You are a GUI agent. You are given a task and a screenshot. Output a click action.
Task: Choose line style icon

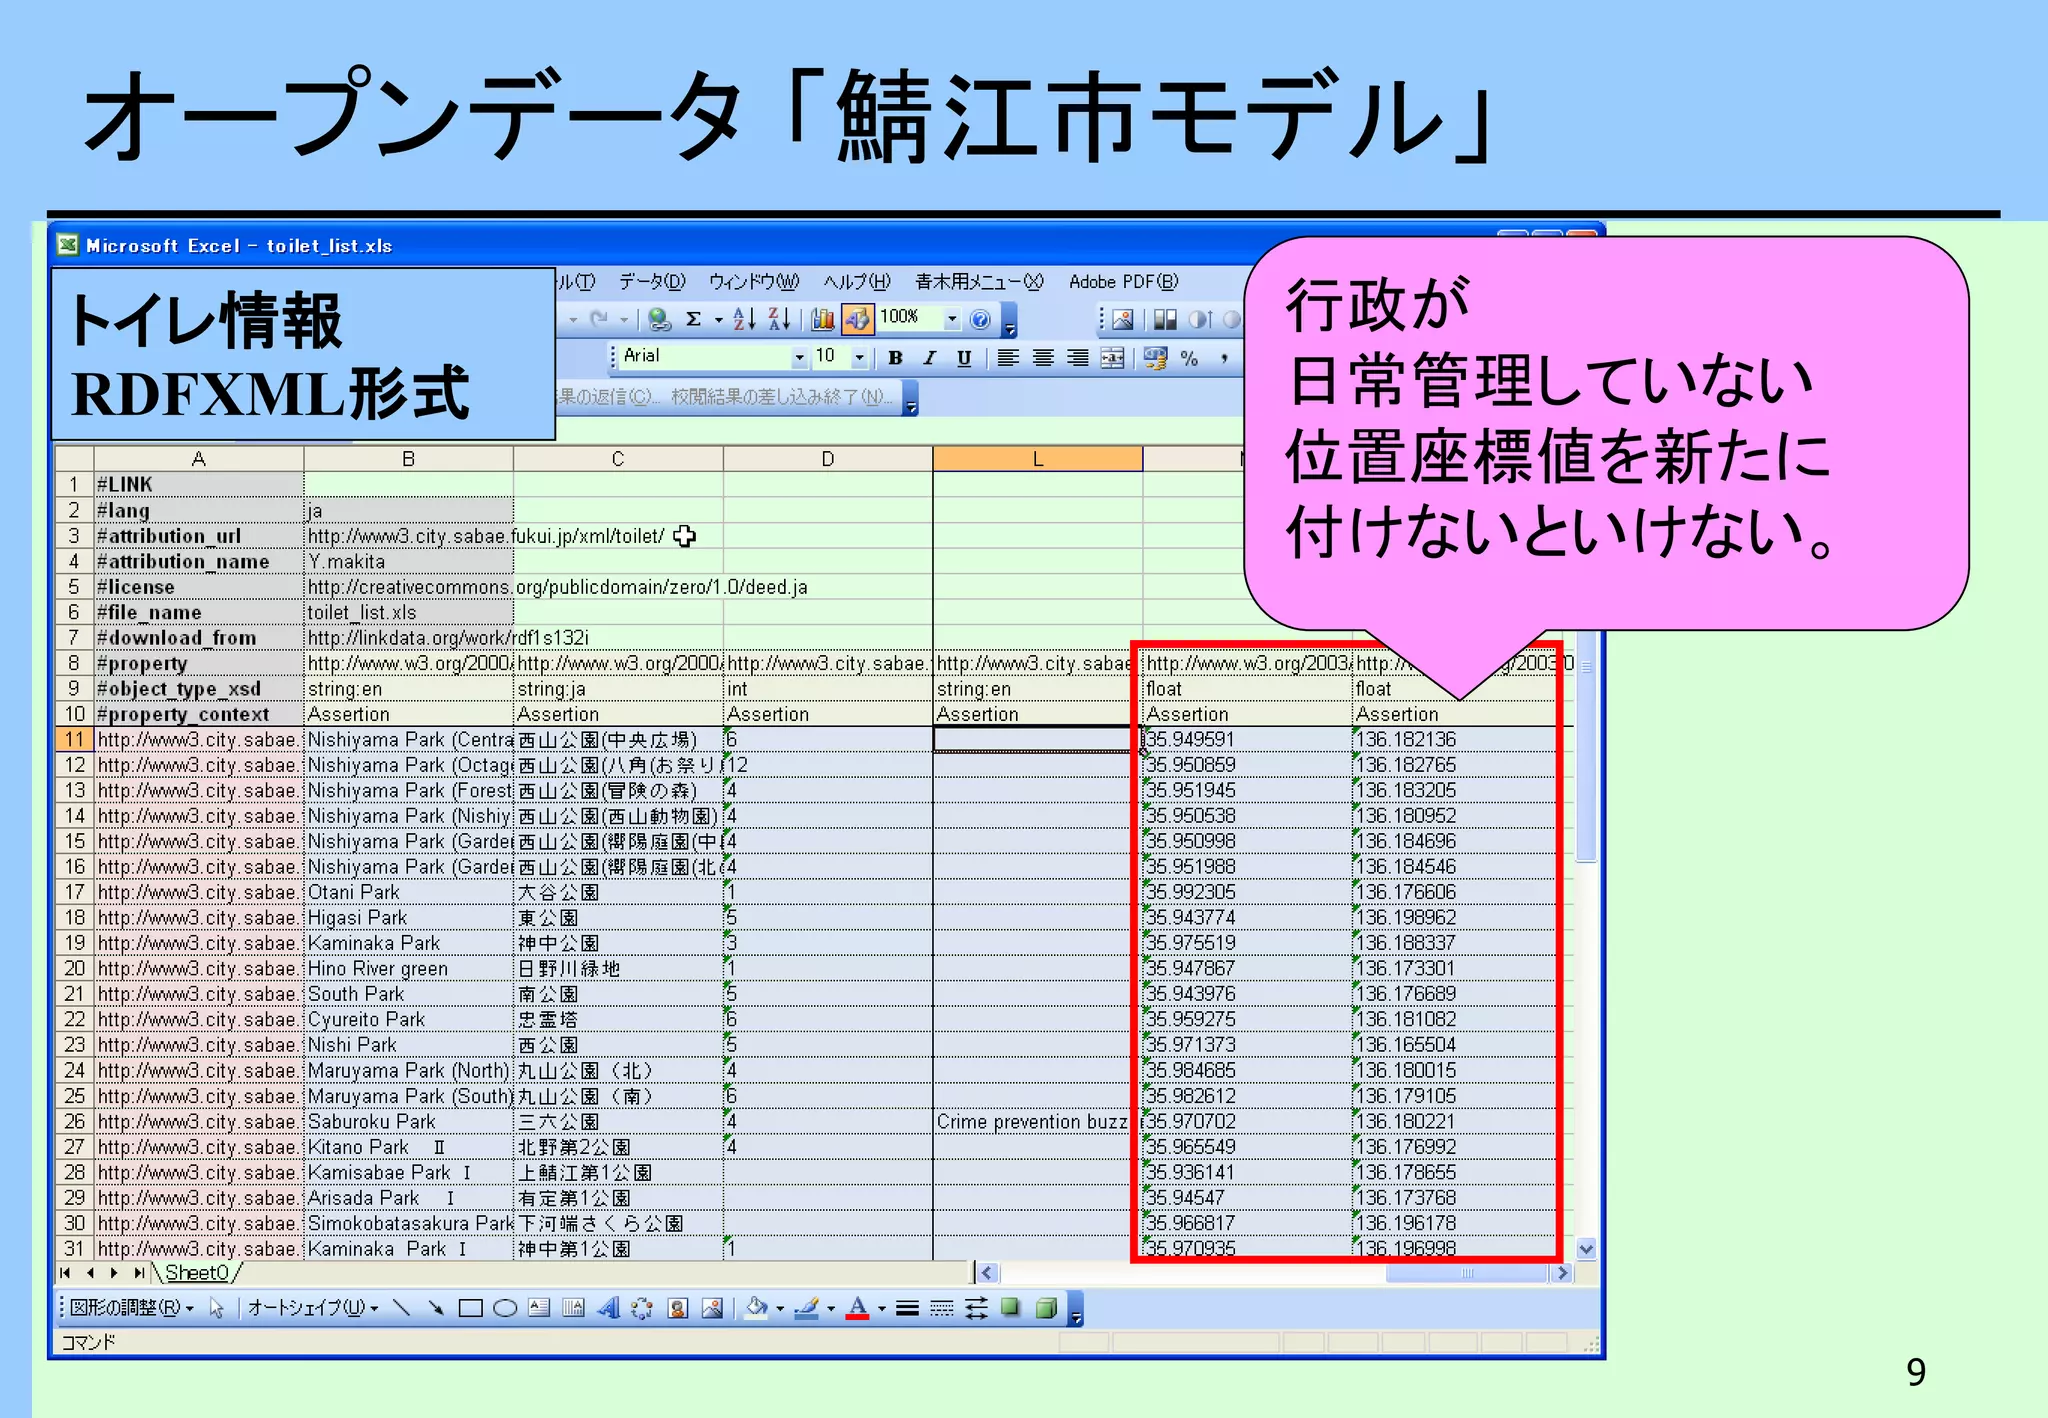click(907, 1308)
